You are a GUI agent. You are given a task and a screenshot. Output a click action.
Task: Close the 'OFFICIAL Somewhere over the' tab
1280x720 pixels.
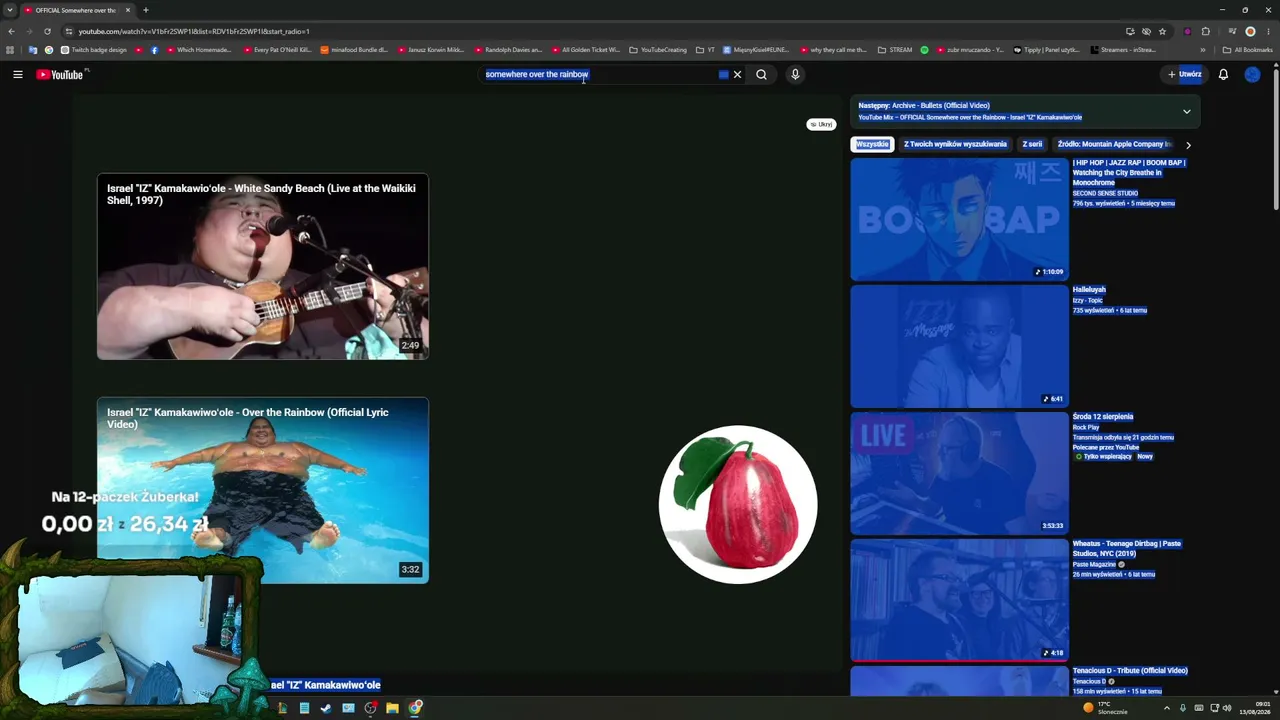point(128,10)
